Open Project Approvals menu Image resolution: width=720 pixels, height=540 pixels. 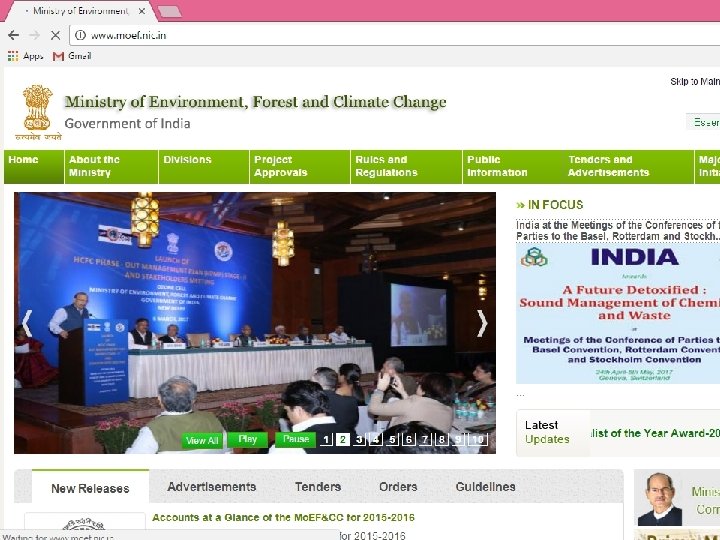[x=300, y=167]
